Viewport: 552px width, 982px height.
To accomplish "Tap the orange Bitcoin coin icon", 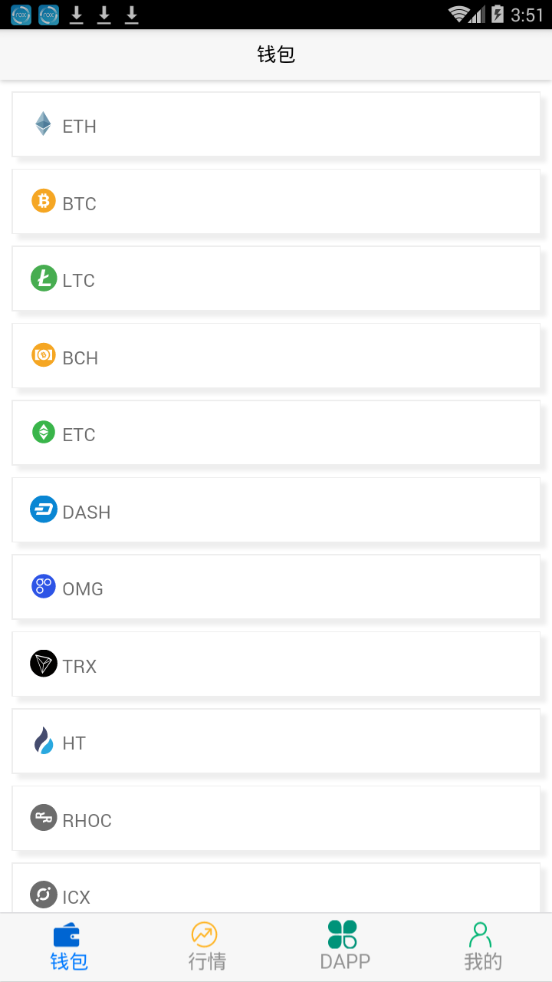I will (x=43, y=201).
